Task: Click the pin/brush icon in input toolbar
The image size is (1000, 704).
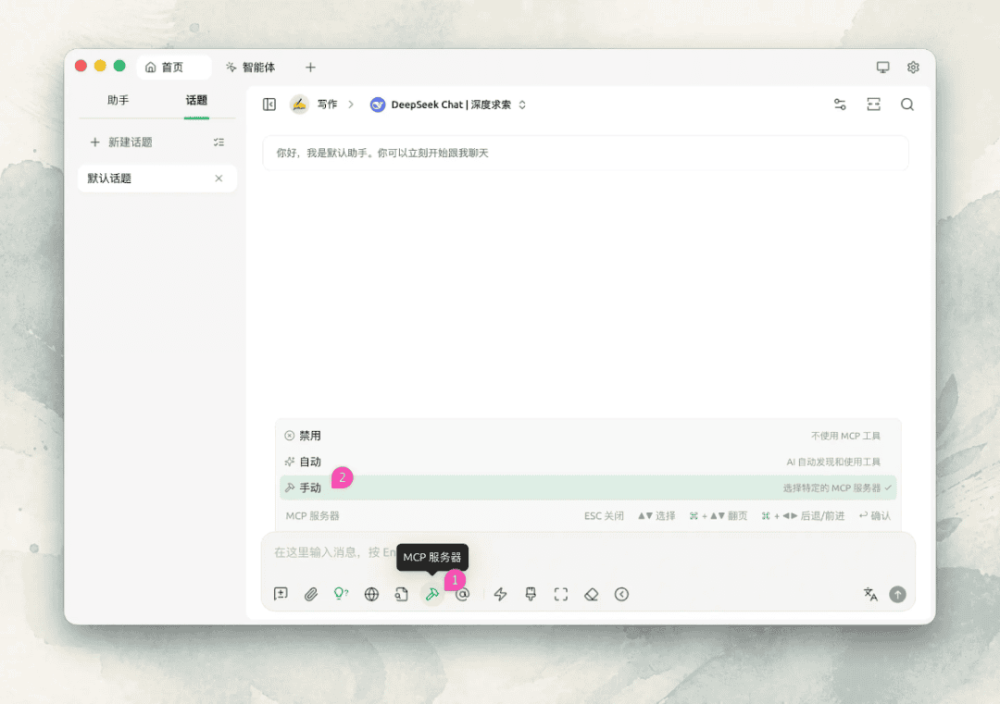Action: [531, 594]
